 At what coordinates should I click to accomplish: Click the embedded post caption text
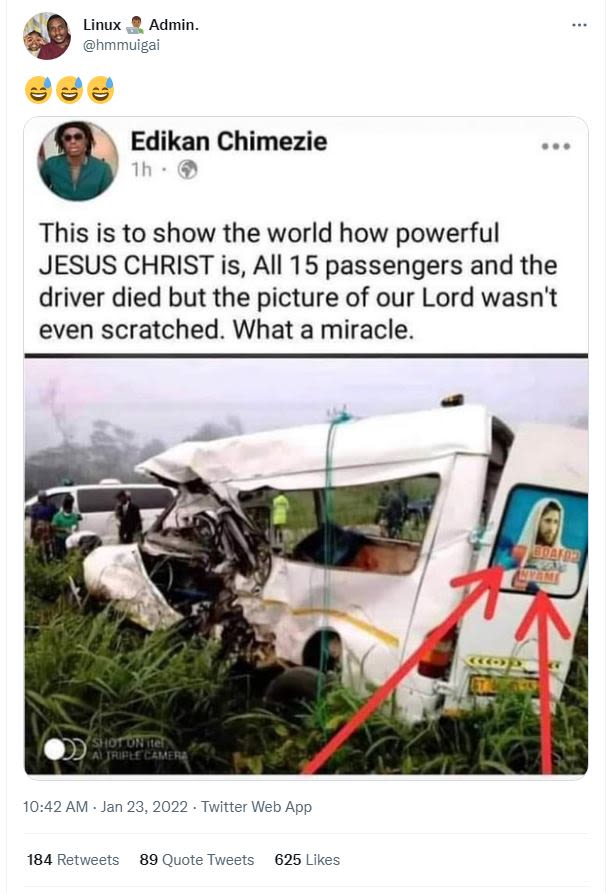[x=298, y=281]
